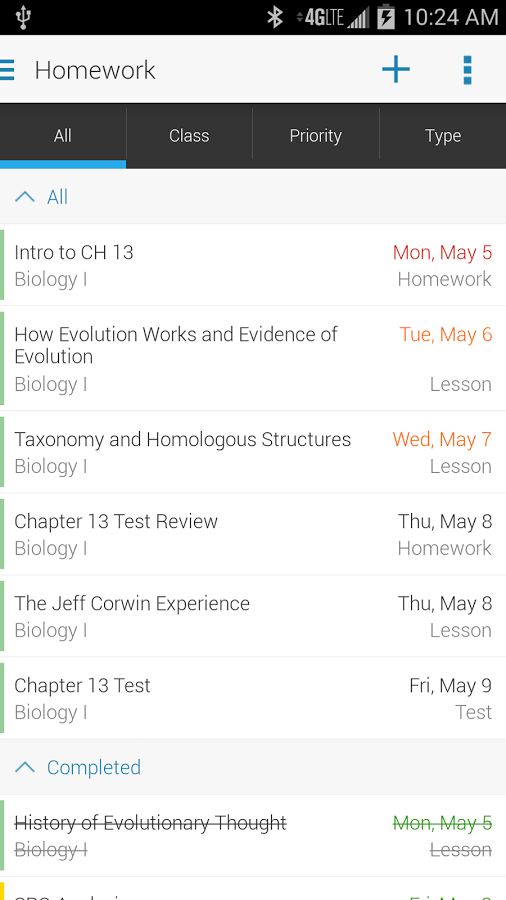The image size is (506, 900).
Task: Tap the plus icon to add homework
Action: coord(396,69)
